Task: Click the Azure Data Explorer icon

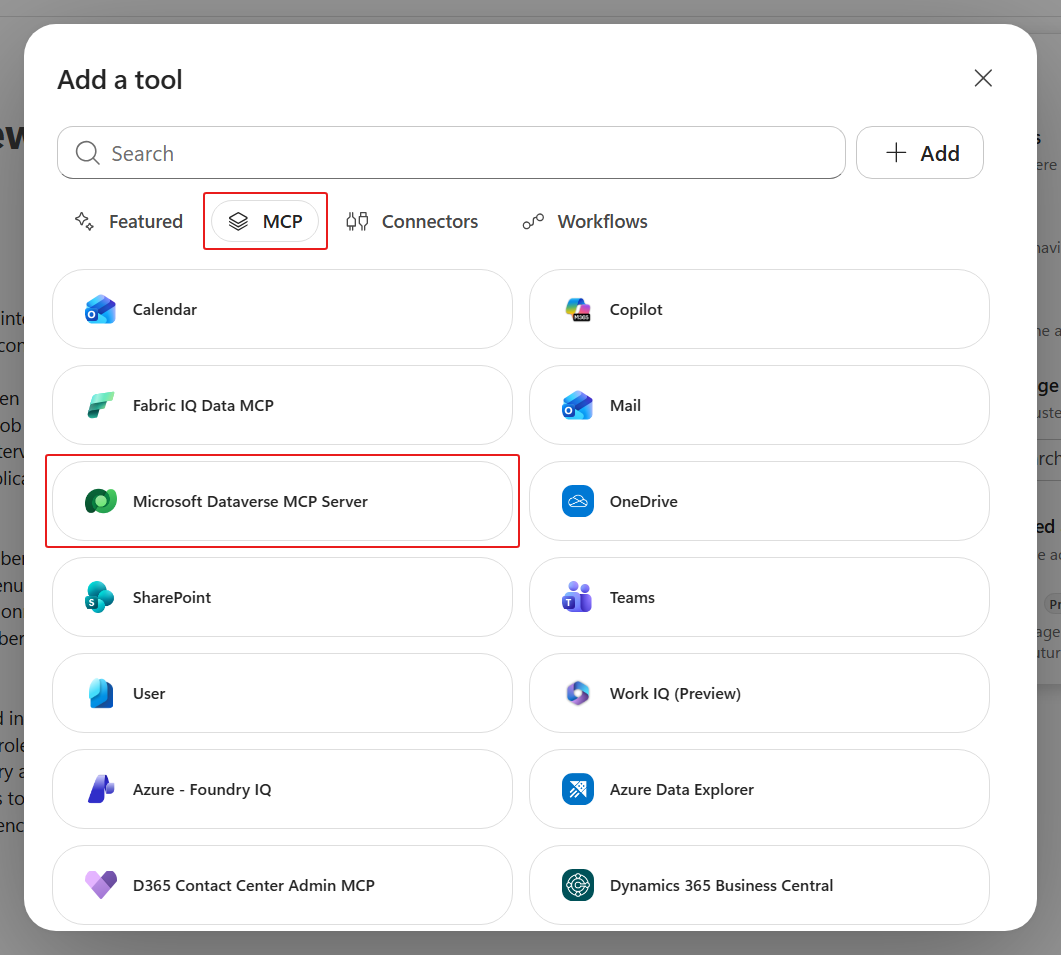Action: [x=578, y=789]
